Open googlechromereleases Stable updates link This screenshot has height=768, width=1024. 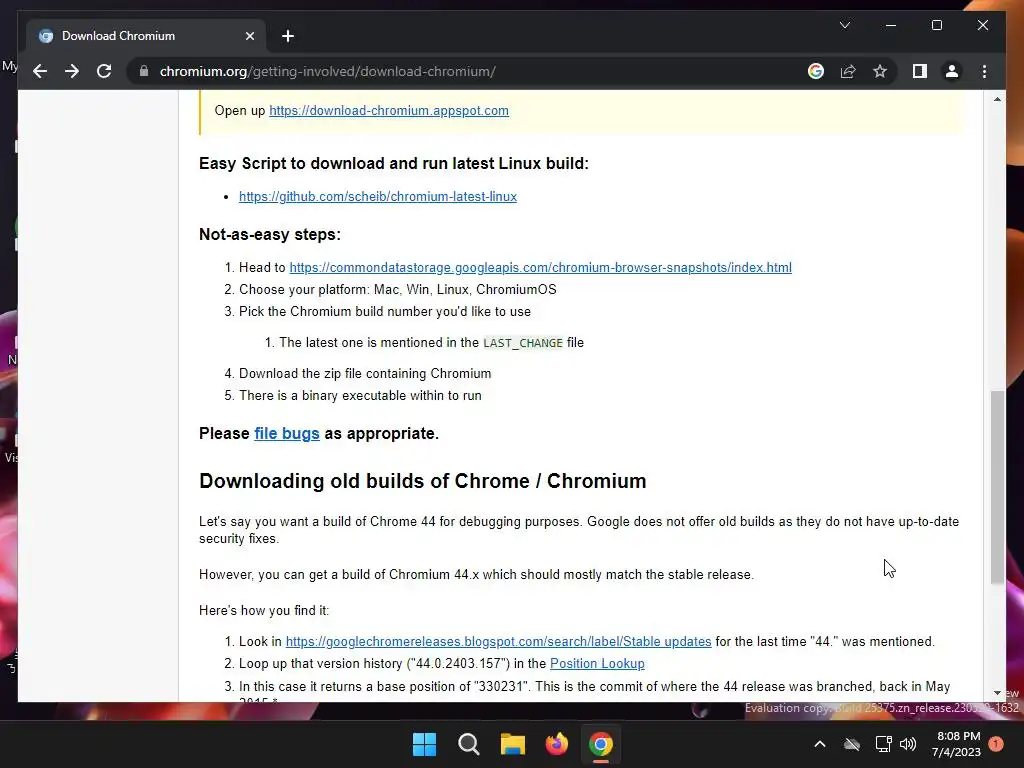(x=498, y=641)
